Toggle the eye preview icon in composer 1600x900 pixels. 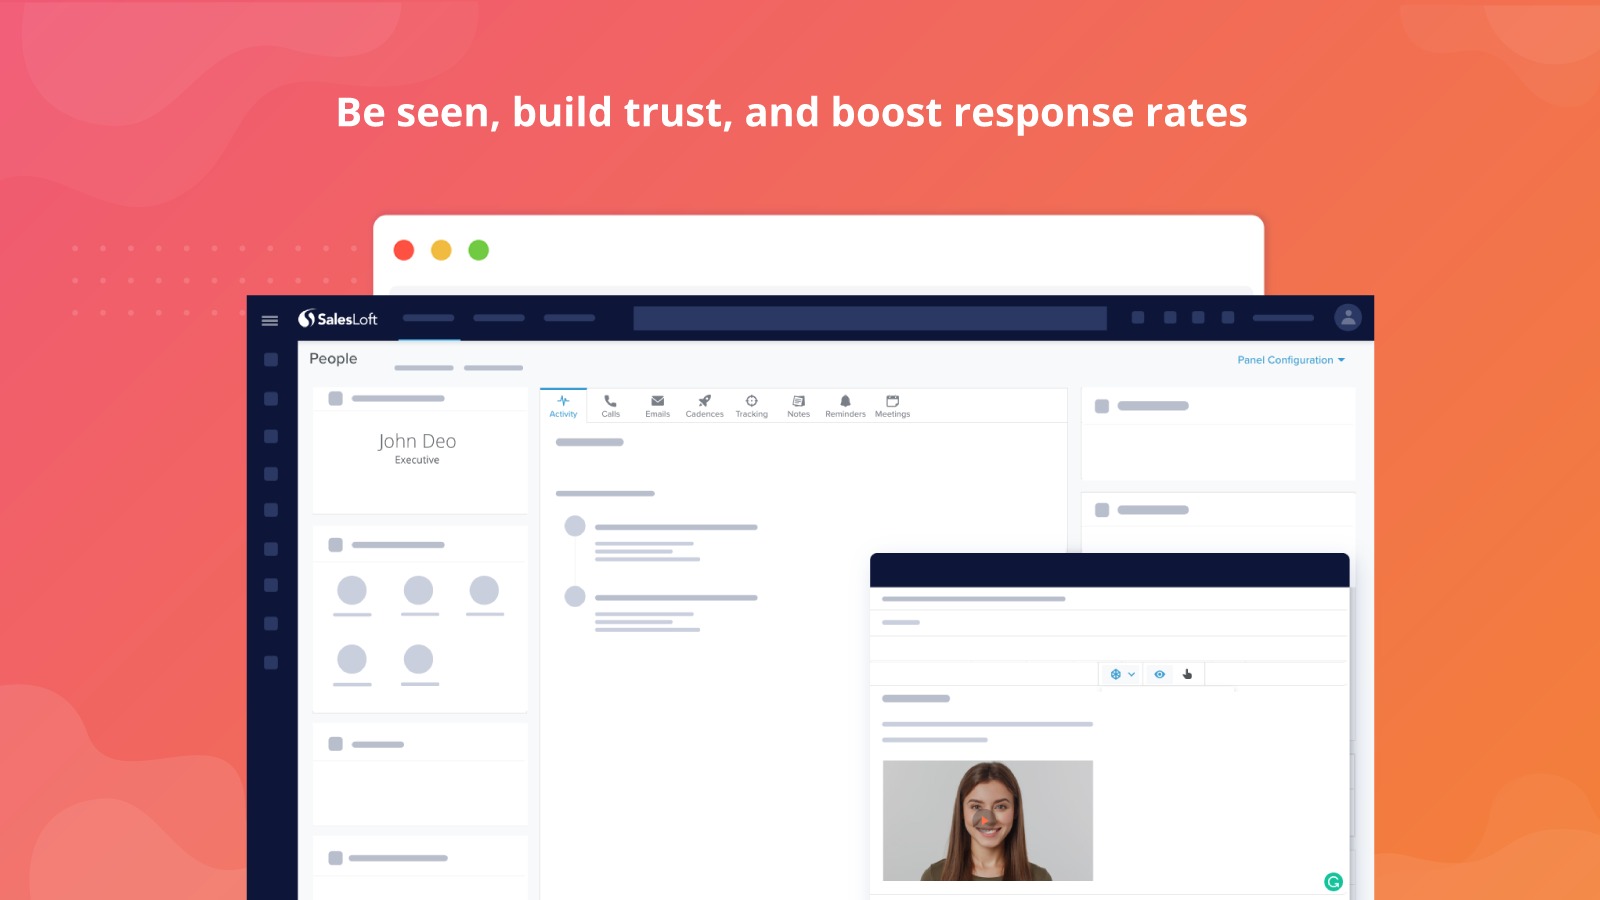1159,674
